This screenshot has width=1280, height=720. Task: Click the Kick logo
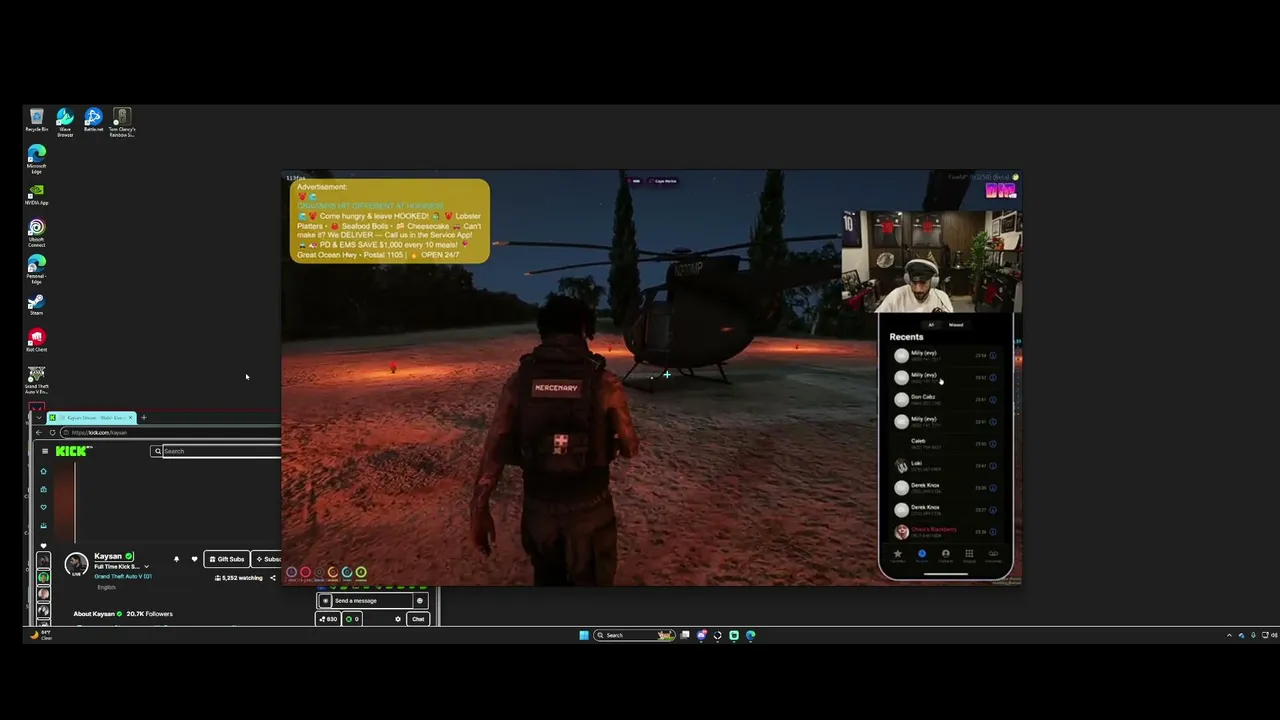click(74, 451)
